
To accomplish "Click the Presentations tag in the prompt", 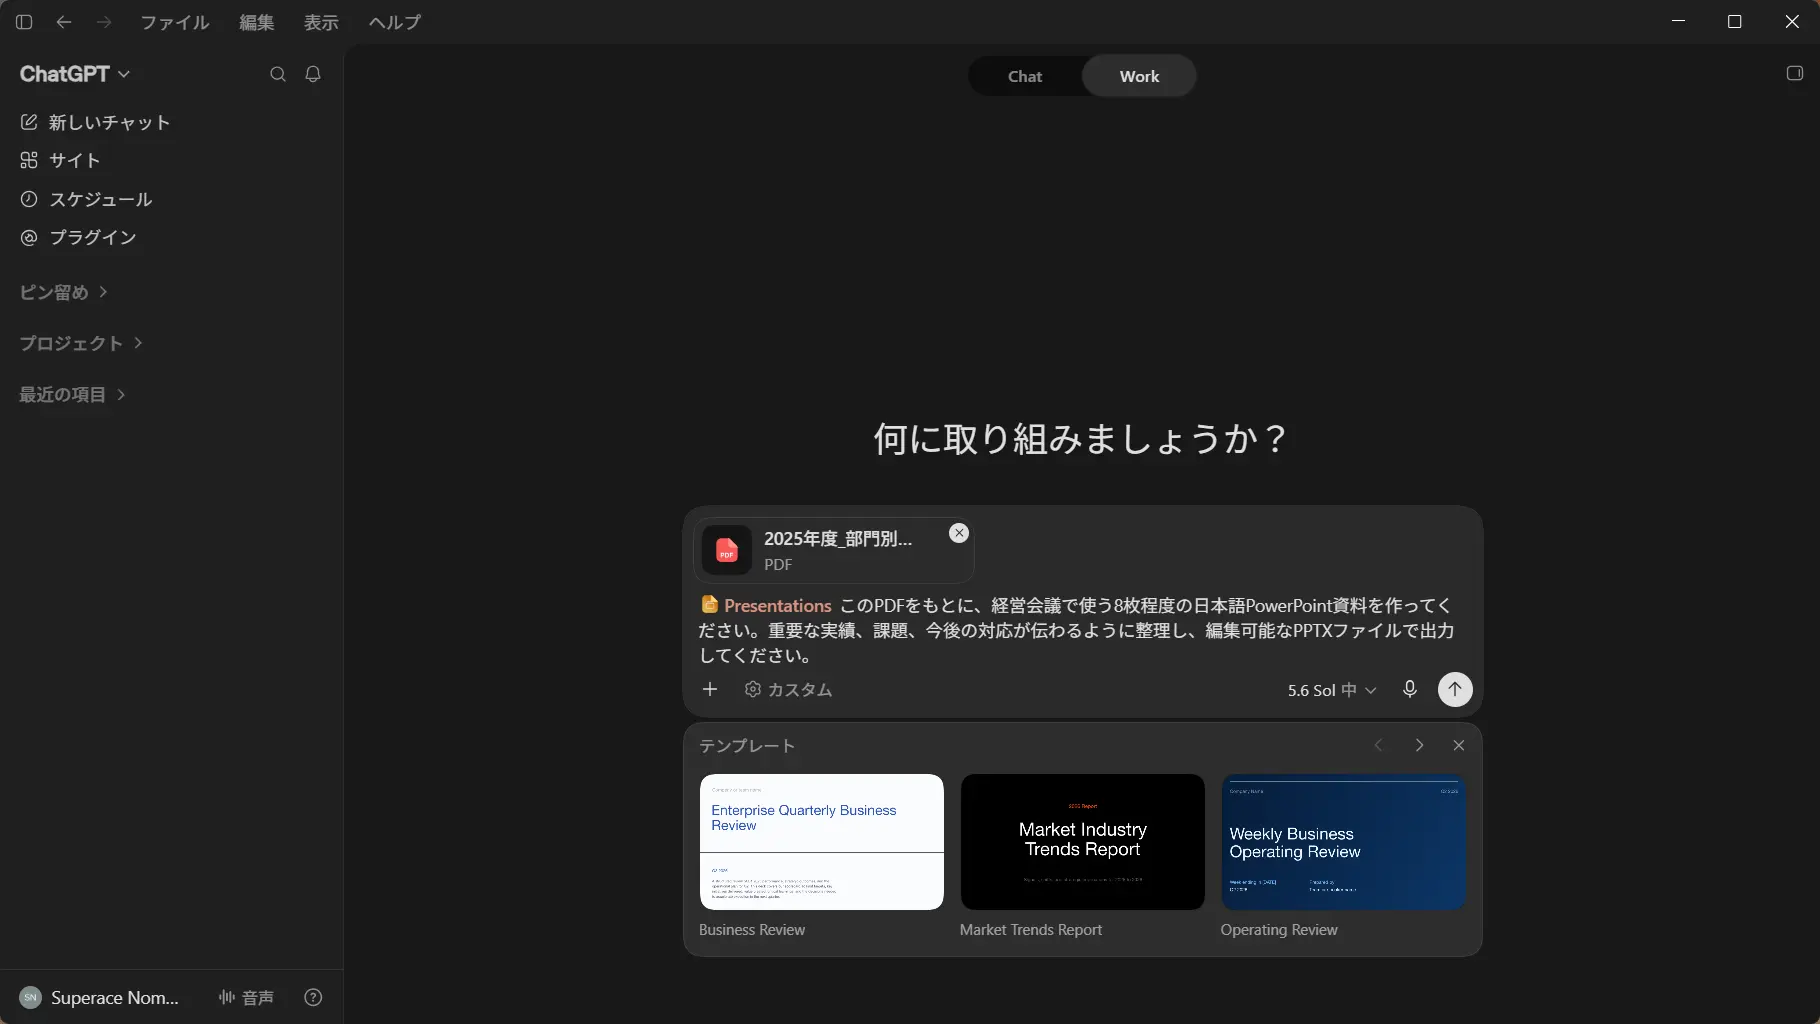I will click(766, 605).
